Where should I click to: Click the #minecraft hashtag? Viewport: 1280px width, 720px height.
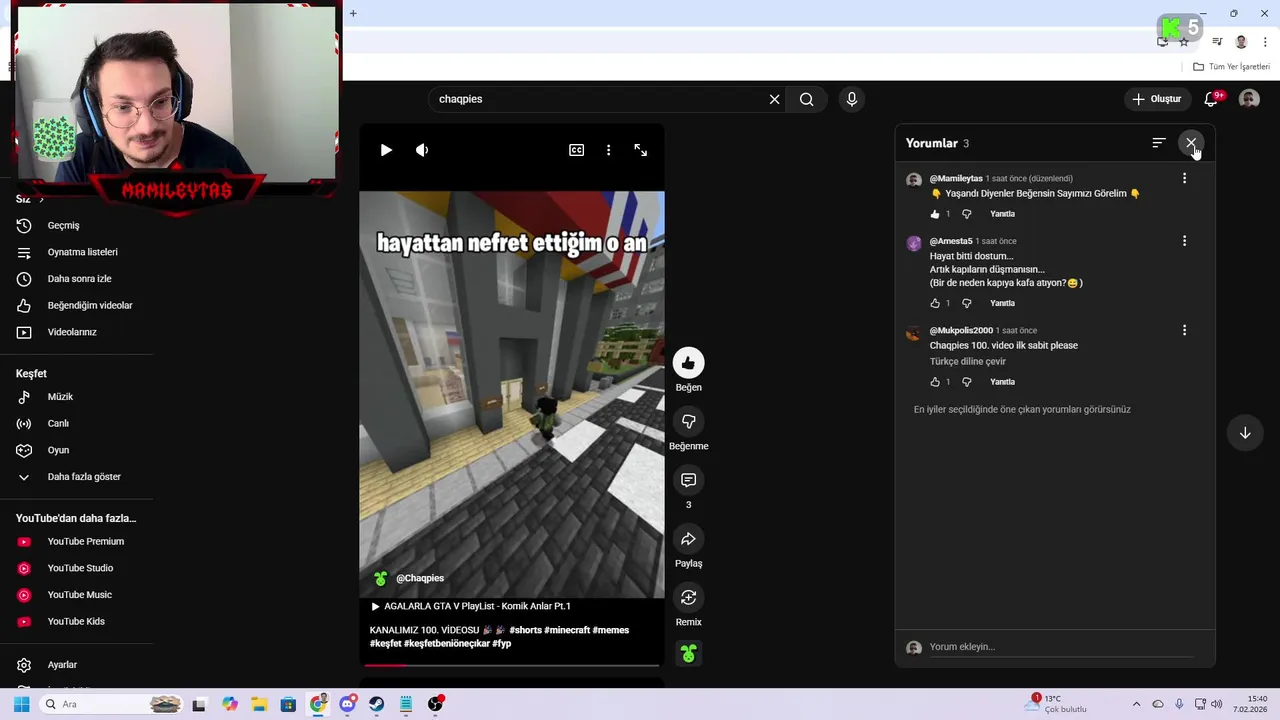click(567, 631)
